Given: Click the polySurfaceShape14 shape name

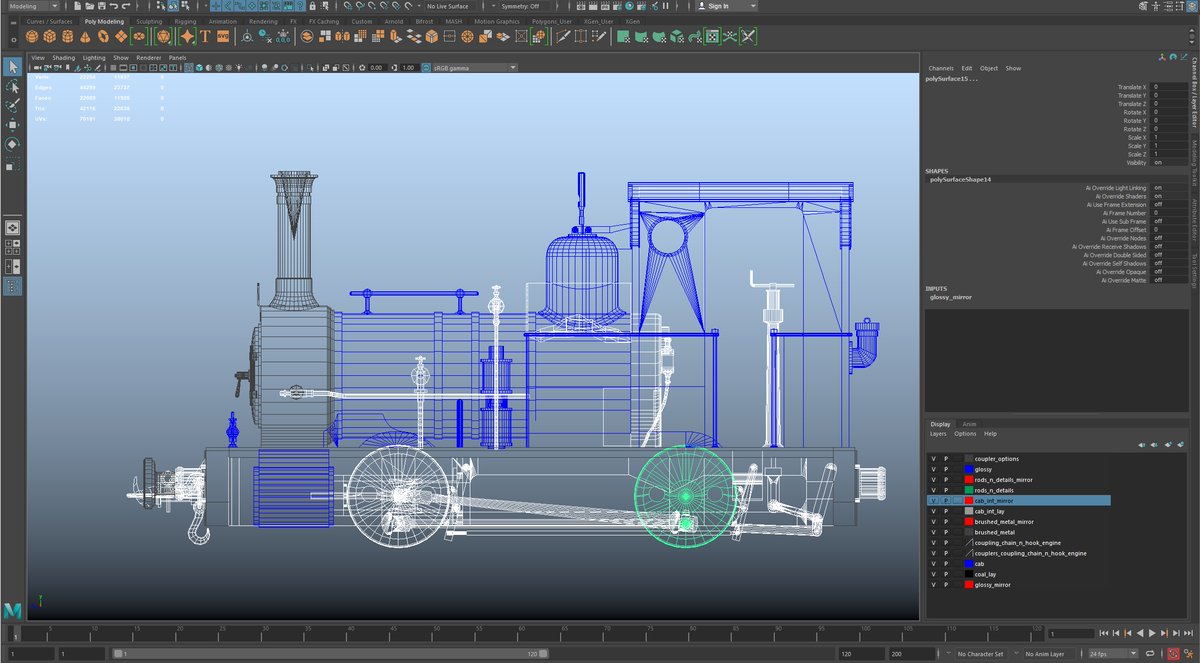Looking at the screenshot, I should 961,180.
